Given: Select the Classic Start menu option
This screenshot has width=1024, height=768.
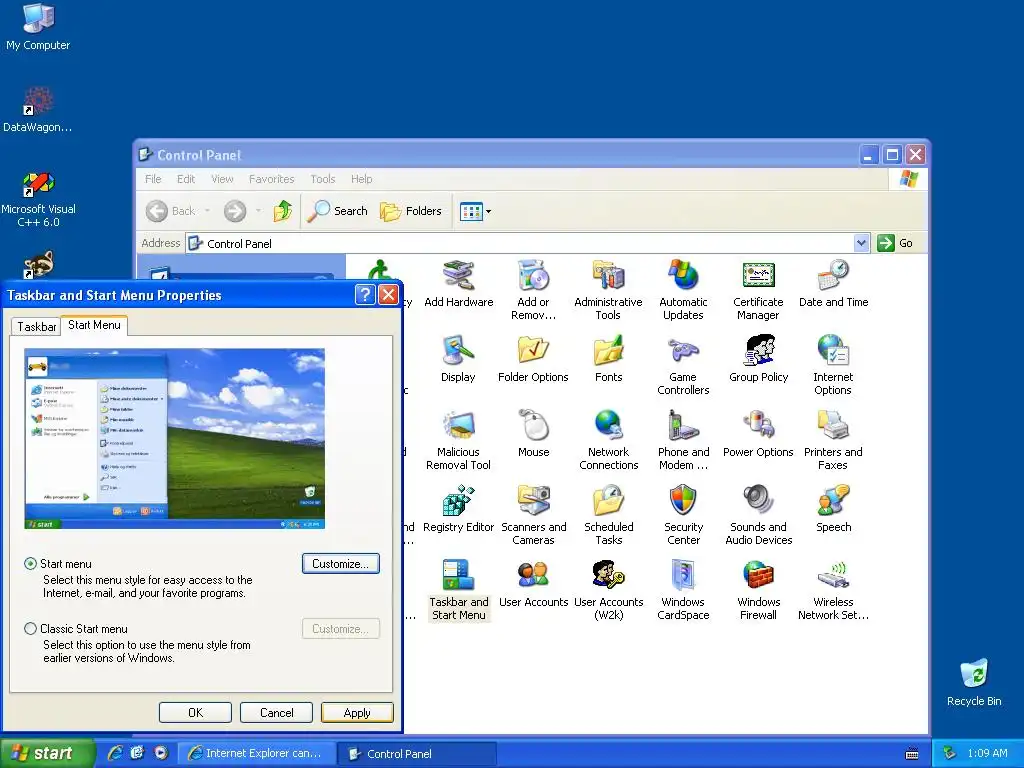Looking at the screenshot, I should tap(30, 629).
